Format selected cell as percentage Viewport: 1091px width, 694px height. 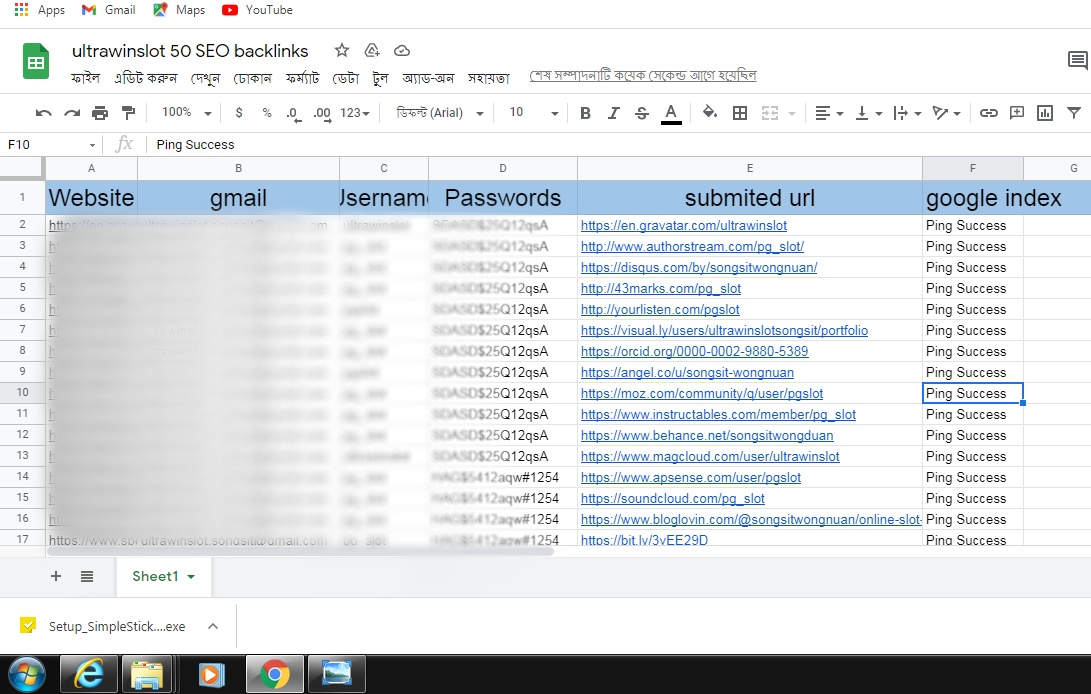pos(266,113)
